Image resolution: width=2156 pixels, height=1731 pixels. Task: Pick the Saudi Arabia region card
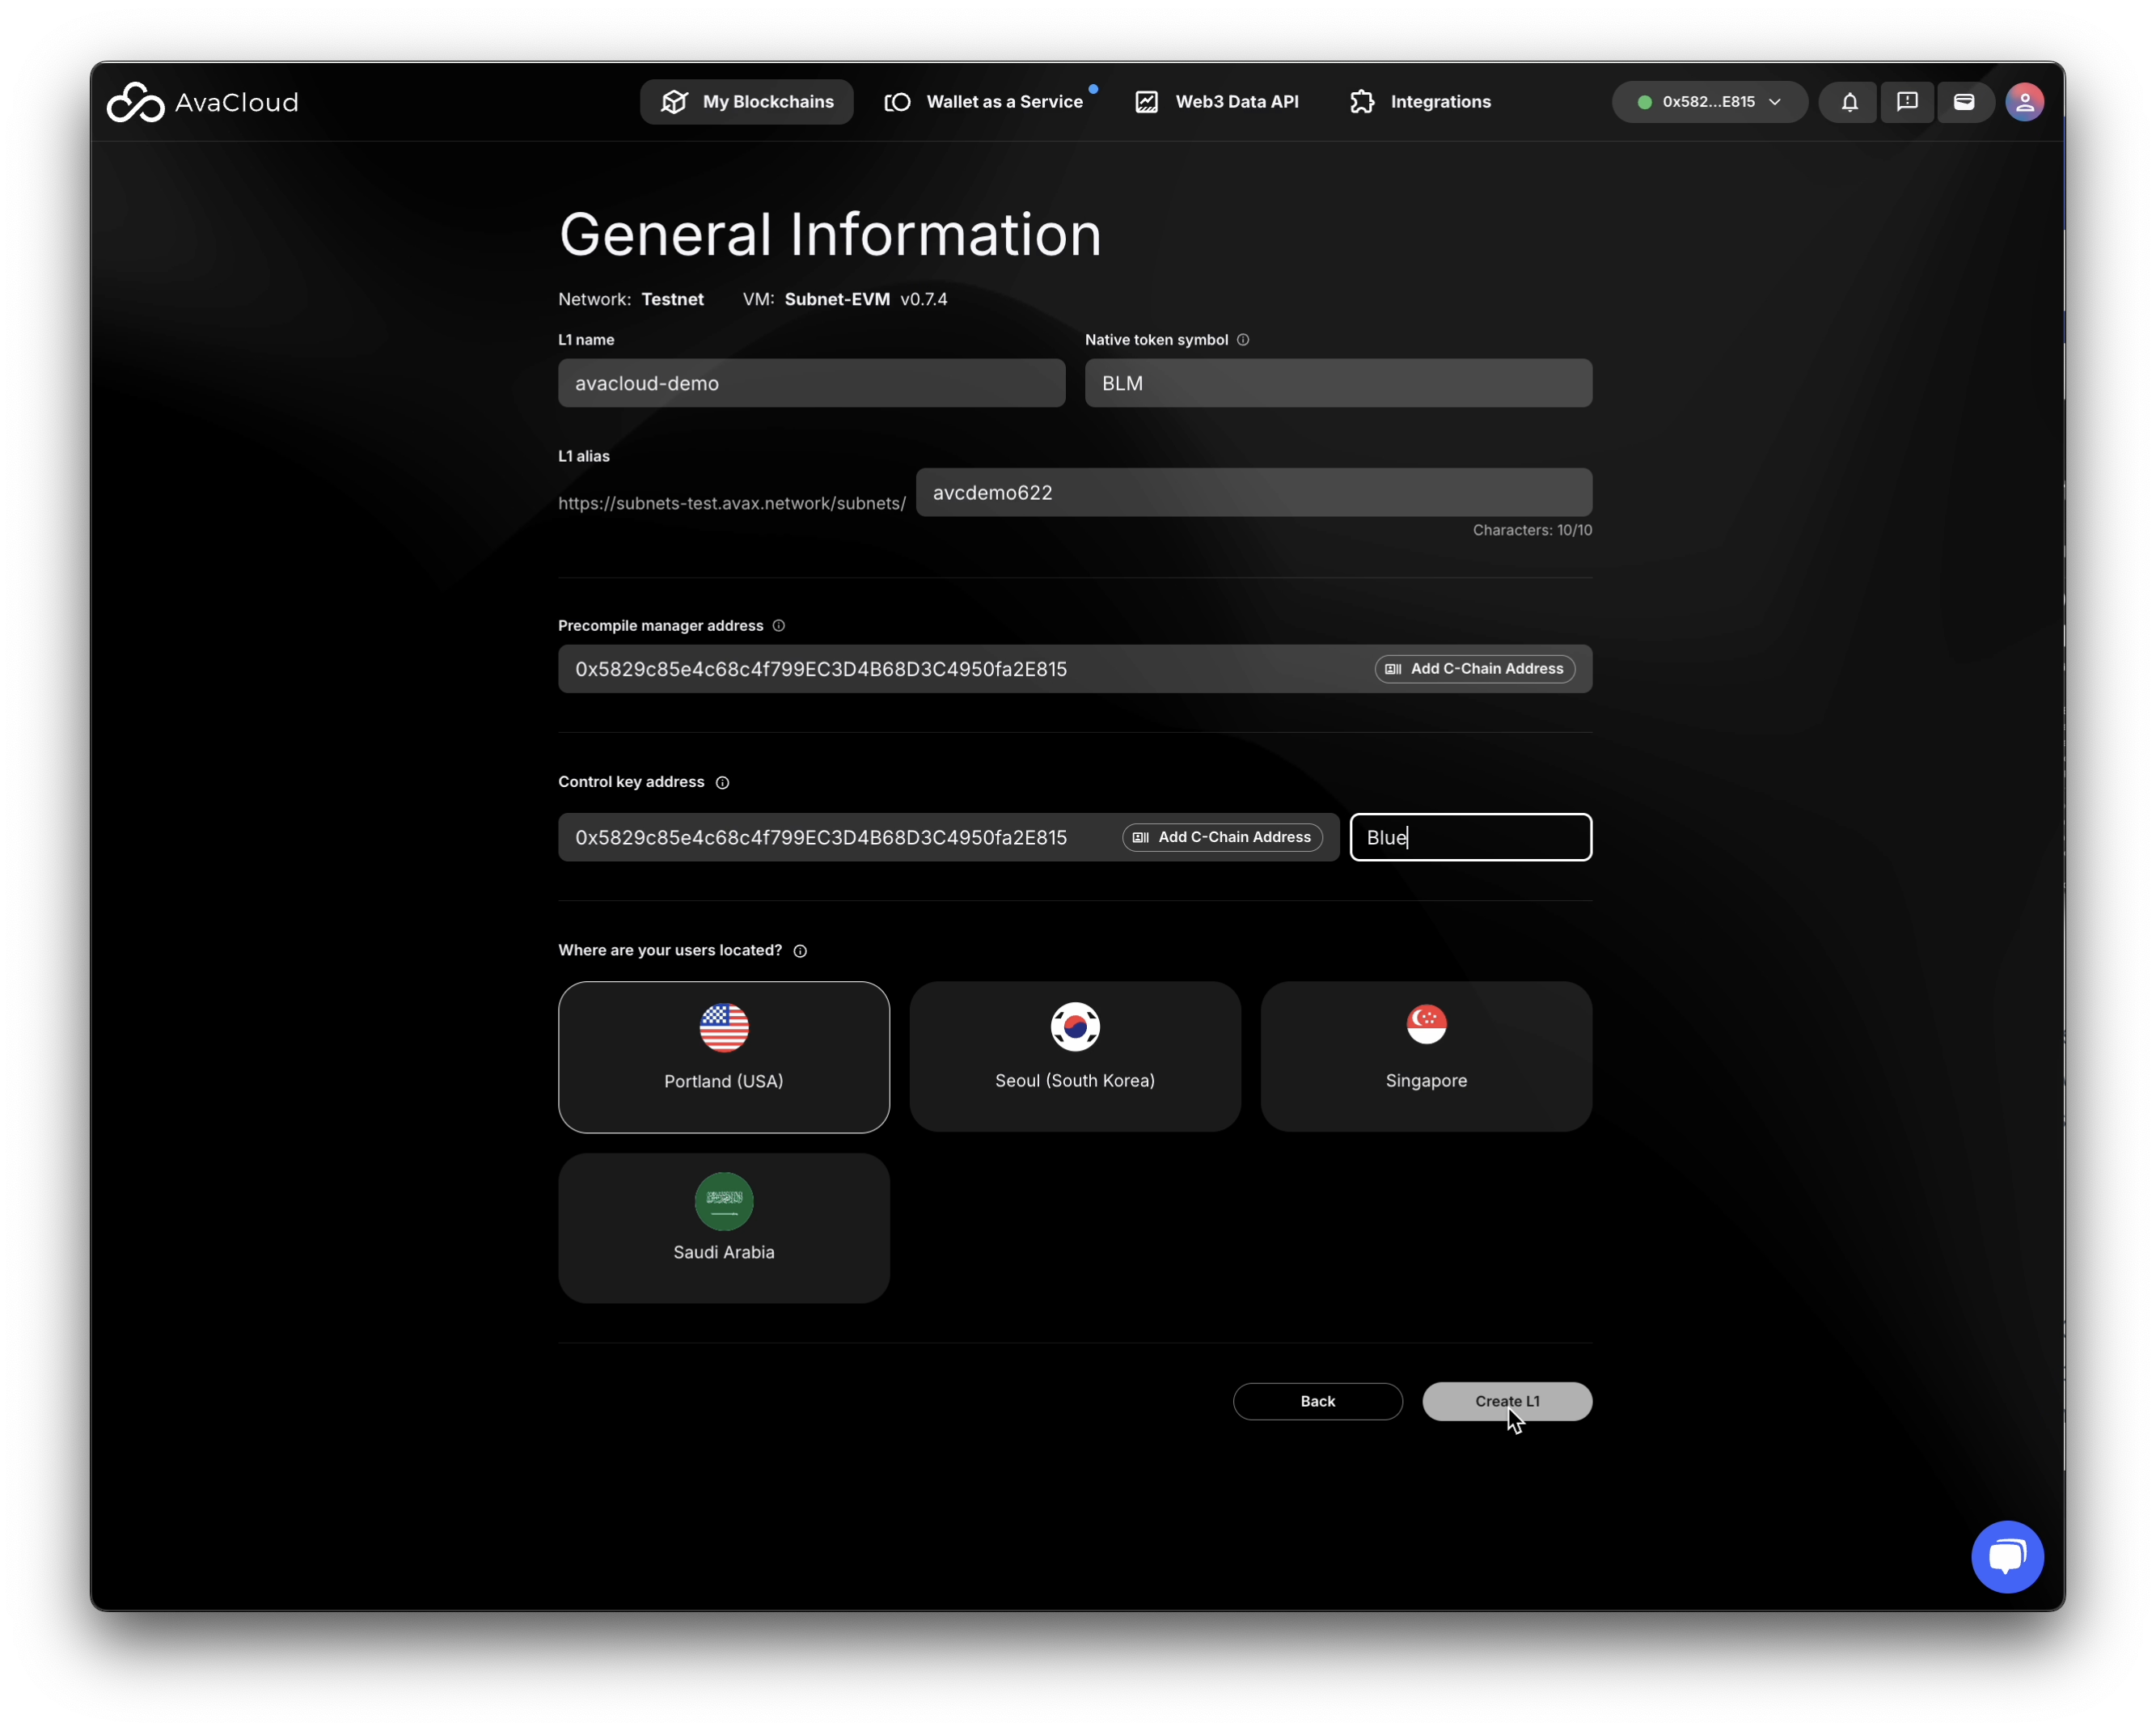[723, 1228]
